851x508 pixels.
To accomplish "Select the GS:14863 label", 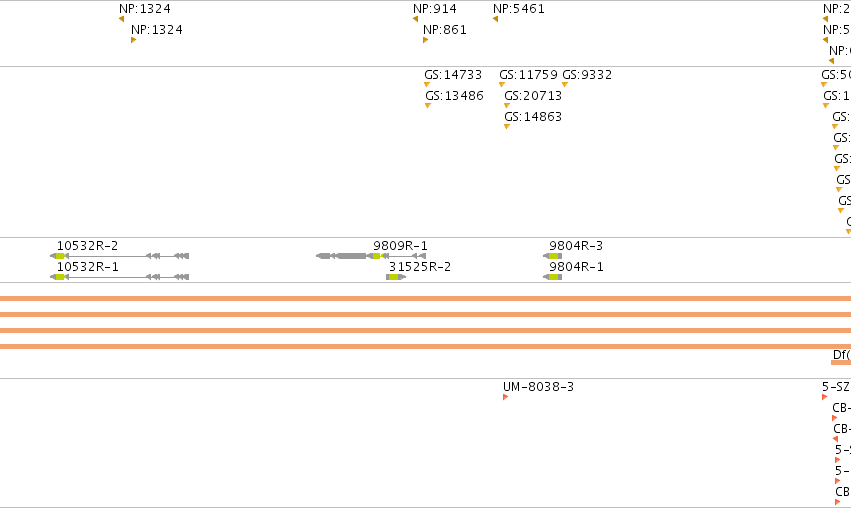I will 533,117.
